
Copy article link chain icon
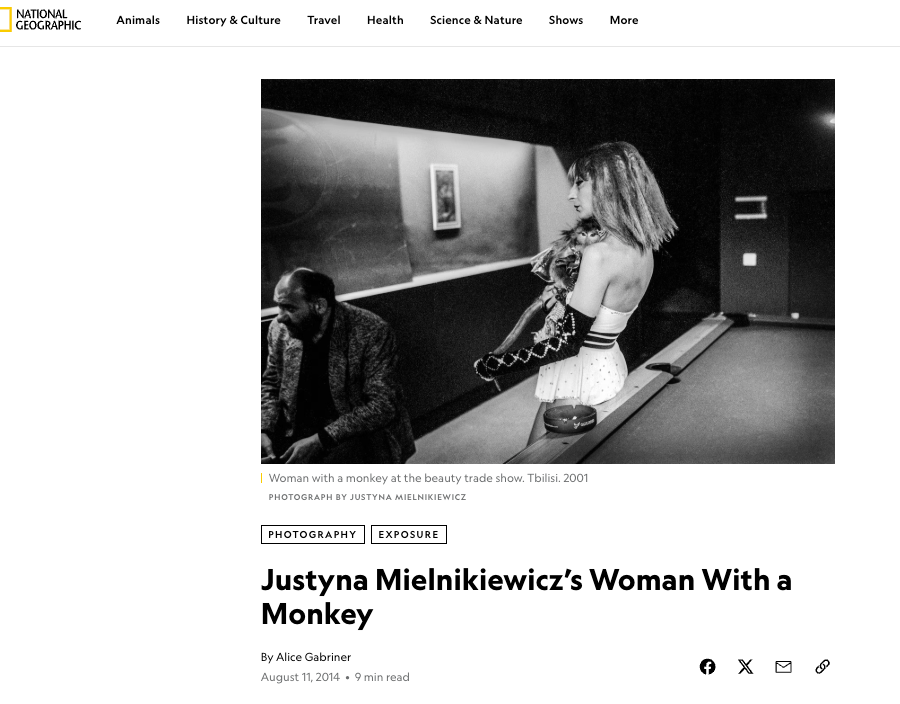click(822, 666)
